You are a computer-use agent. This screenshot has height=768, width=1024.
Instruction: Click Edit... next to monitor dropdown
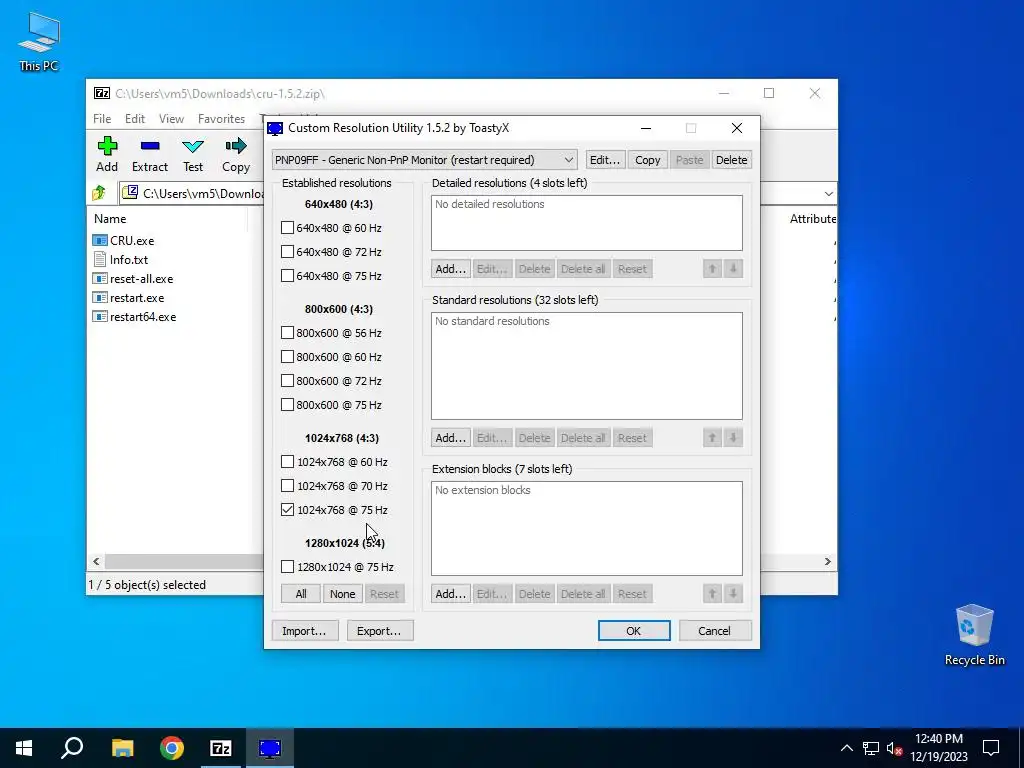click(605, 160)
